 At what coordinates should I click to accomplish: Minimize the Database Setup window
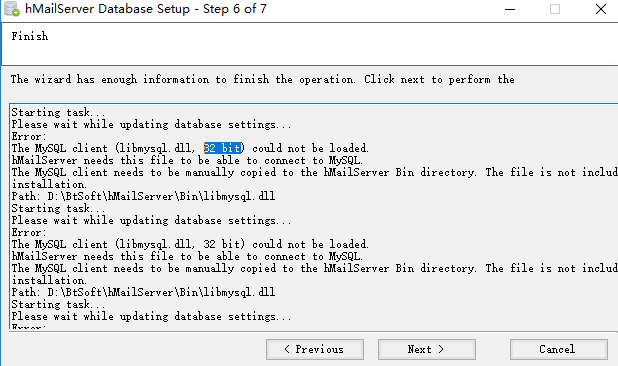[510, 9]
